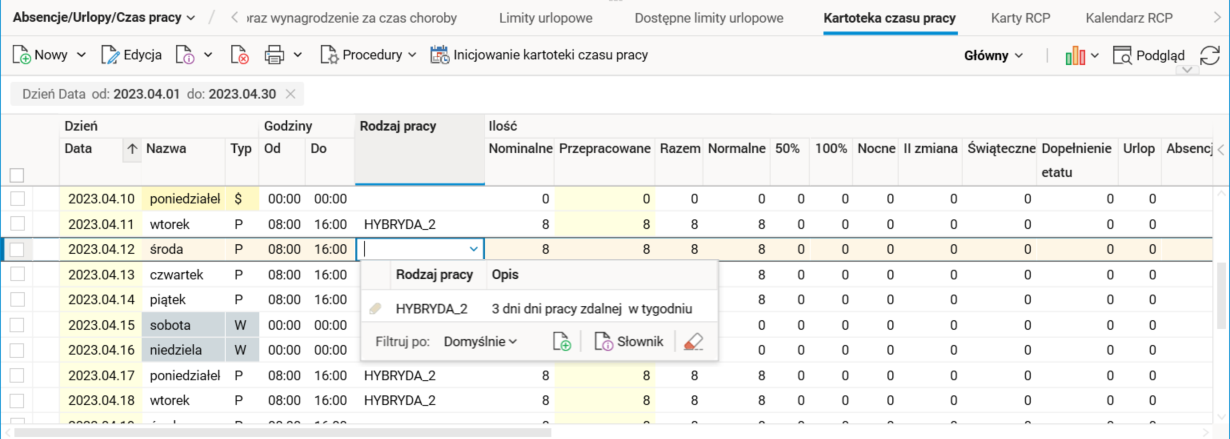
Task: Click the Słownik button in popup
Action: pyautogui.click(x=629, y=342)
